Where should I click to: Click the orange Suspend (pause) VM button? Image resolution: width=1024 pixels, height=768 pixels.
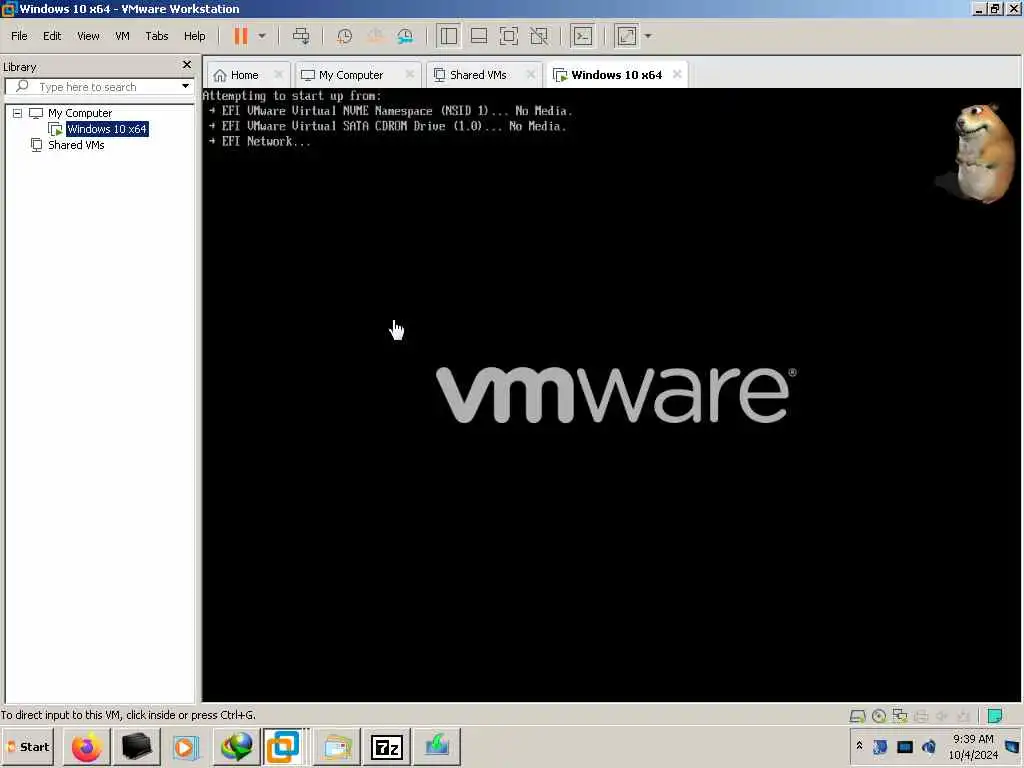(241, 36)
